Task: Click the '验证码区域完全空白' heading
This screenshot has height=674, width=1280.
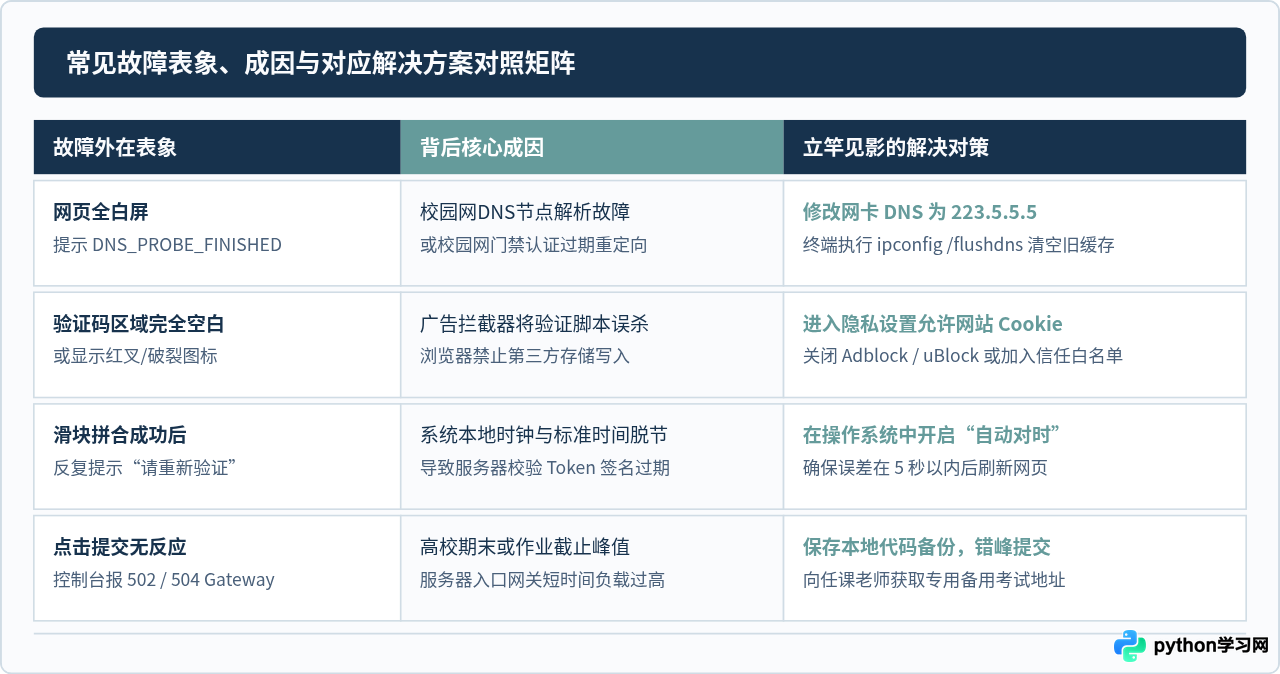Action: [139, 324]
